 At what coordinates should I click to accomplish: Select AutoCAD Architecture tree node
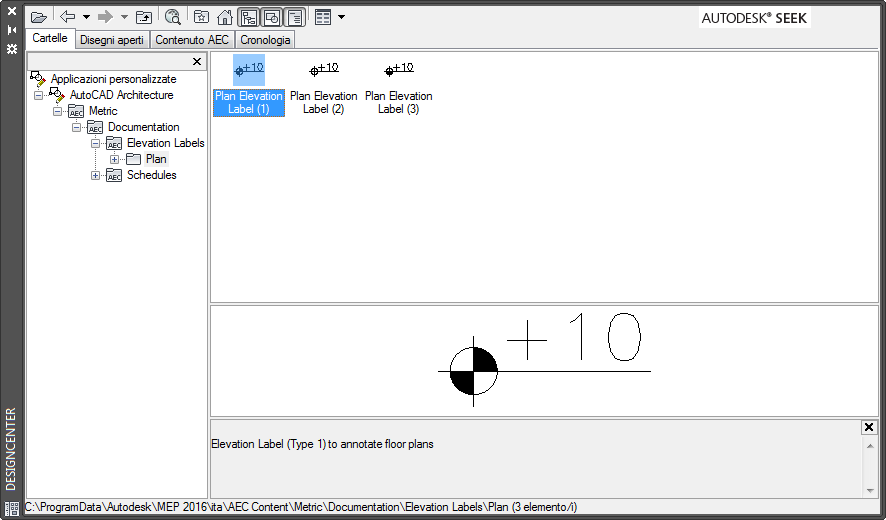(x=121, y=95)
